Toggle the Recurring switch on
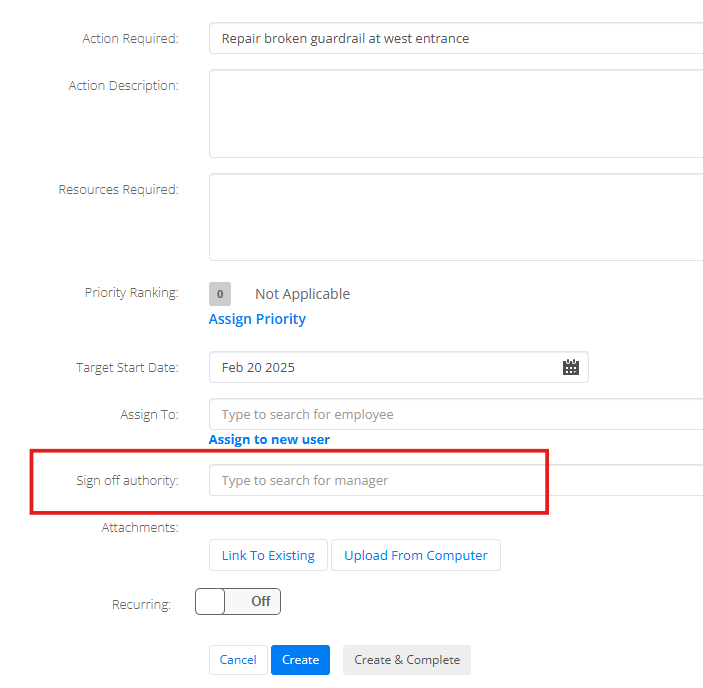Image resolution: width=703 pixels, height=688 pixels. coord(238,601)
